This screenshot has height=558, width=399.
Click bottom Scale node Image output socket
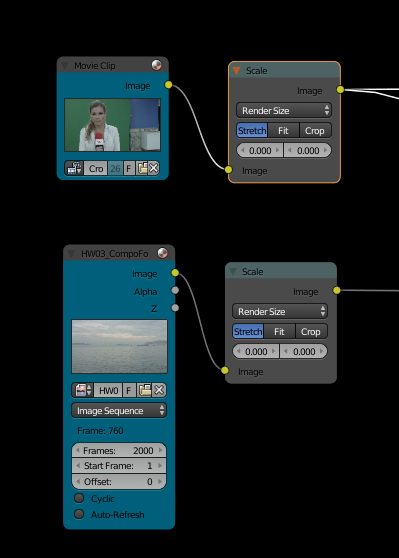tap(336, 290)
